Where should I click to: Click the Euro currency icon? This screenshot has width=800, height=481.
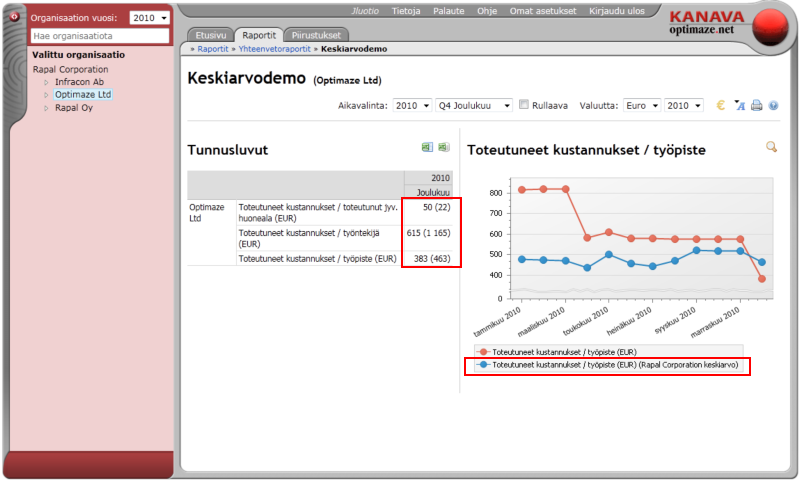pyautogui.click(x=721, y=105)
